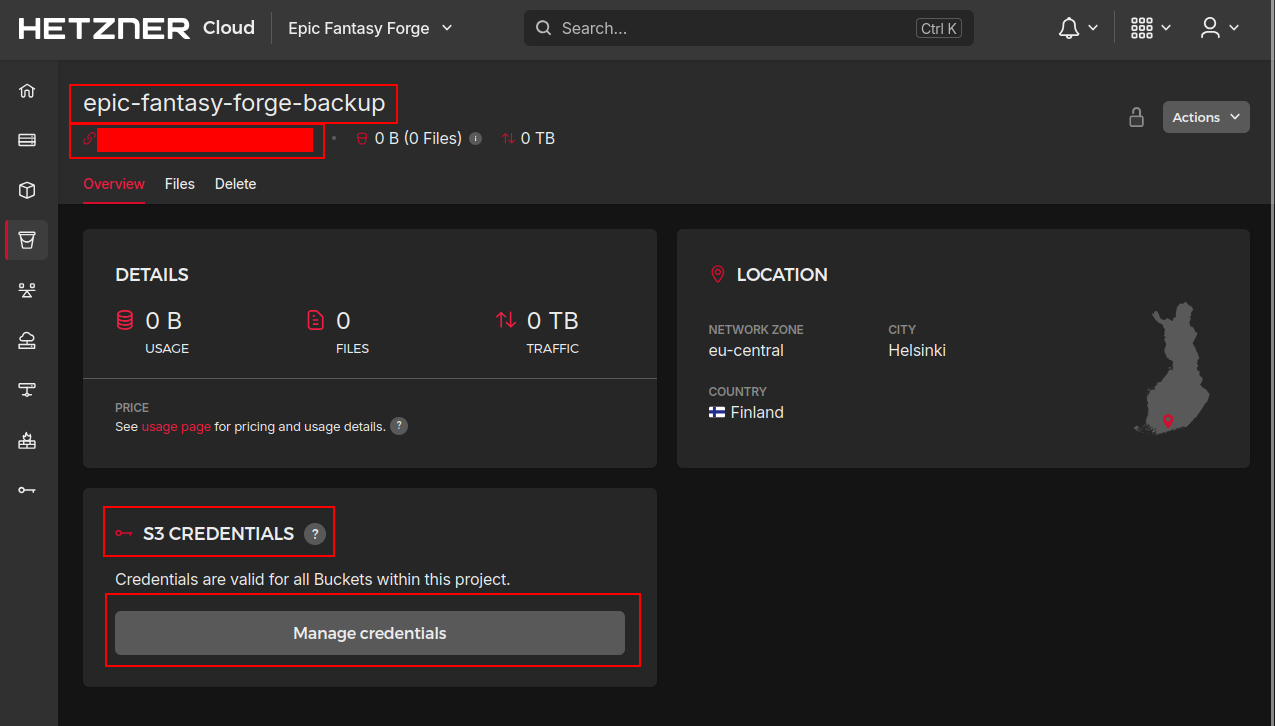Image resolution: width=1275 pixels, height=726 pixels.
Task: Focus the Search input field
Action: click(749, 28)
